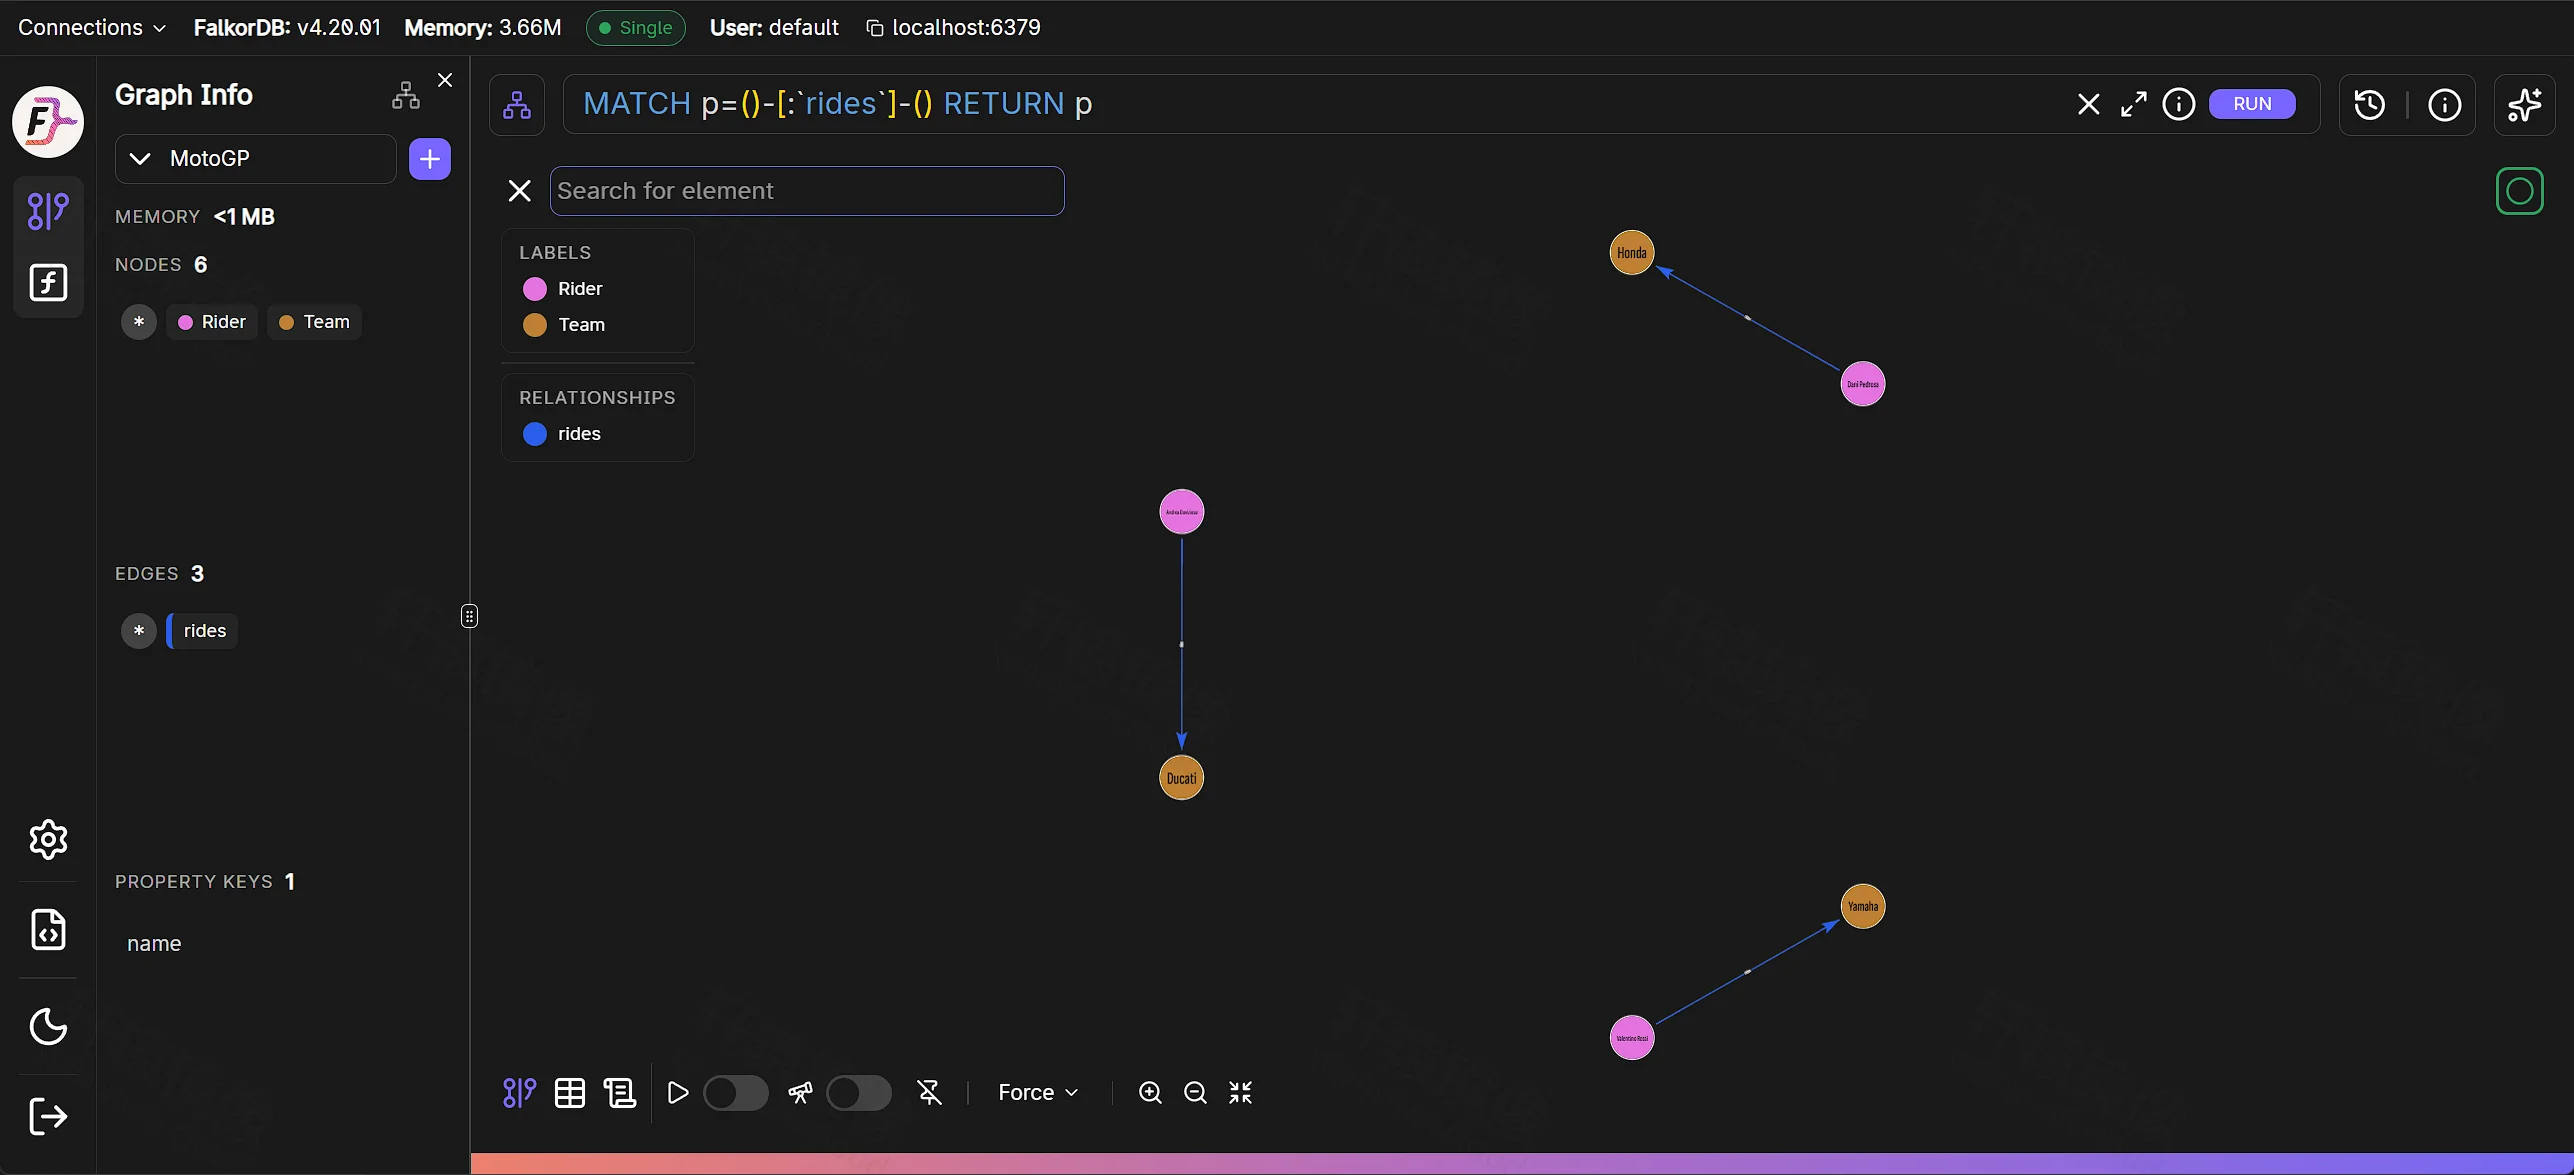Image resolution: width=2574 pixels, height=1175 pixels.
Task: Expand the MotoGP graph selector
Action: 256,159
